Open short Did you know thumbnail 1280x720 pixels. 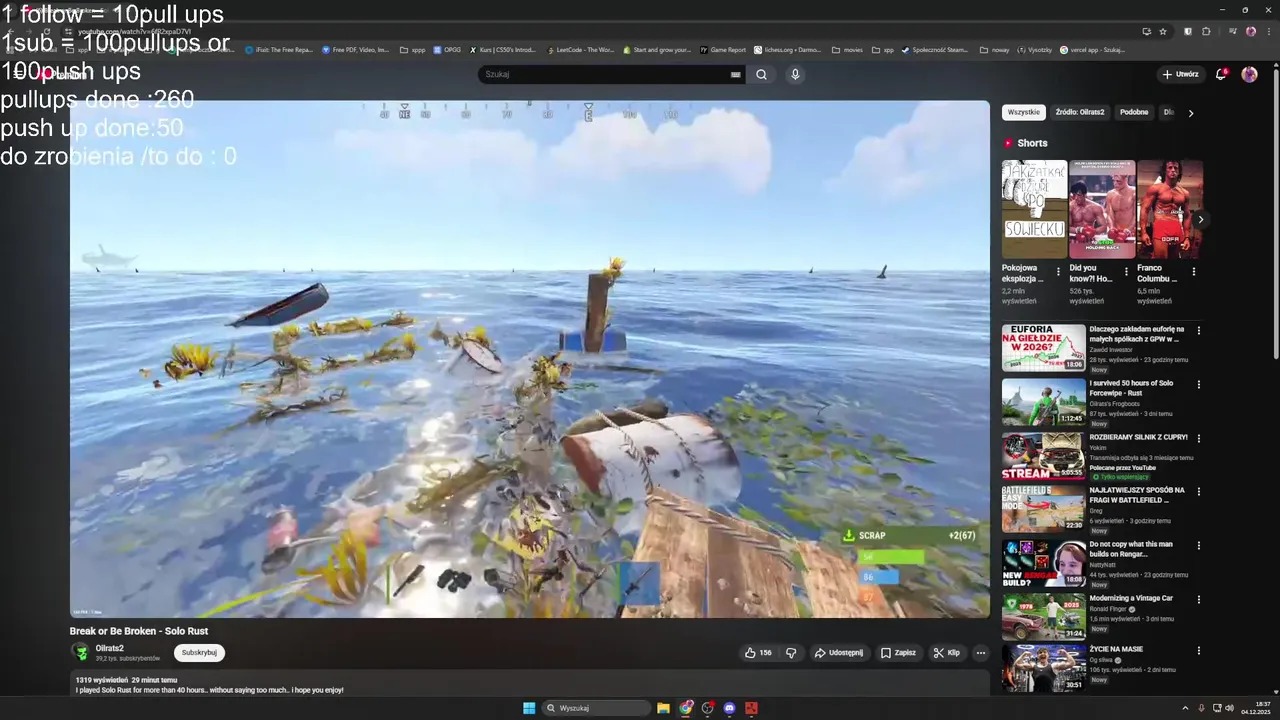pyautogui.click(x=1102, y=209)
